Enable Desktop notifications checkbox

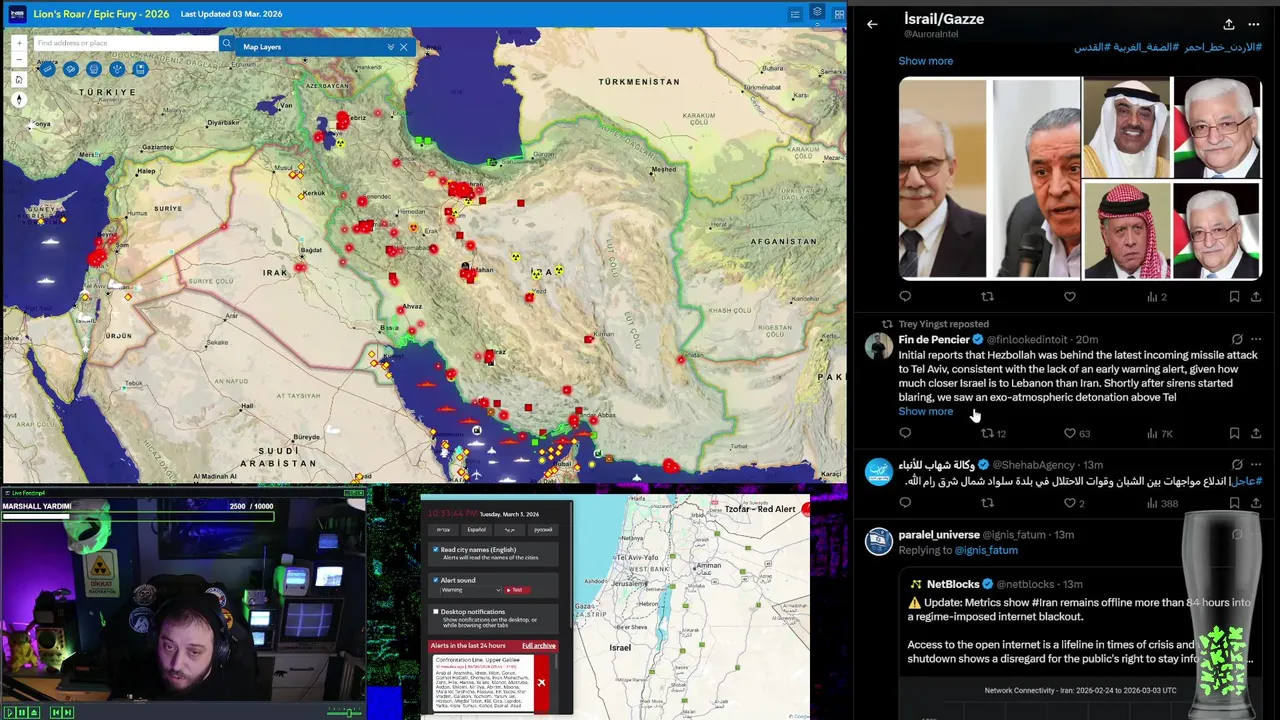(x=436, y=612)
